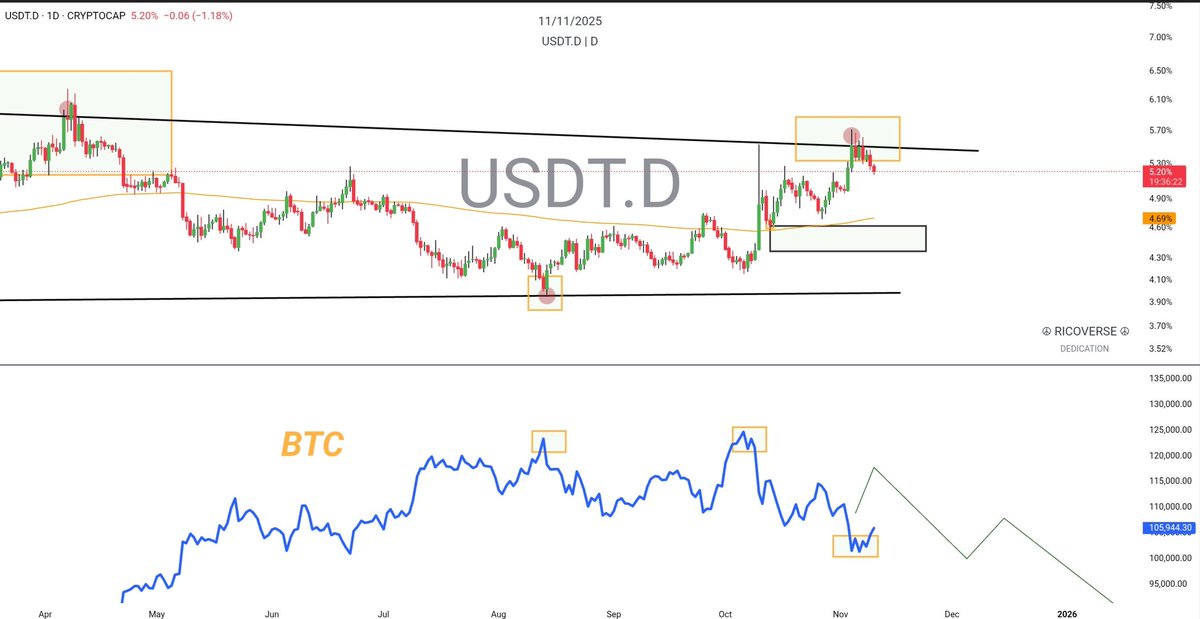Viewport: 1200px width, 619px height.
Task: Click 4.30% on the price axis
Action: click(x=1160, y=258)
